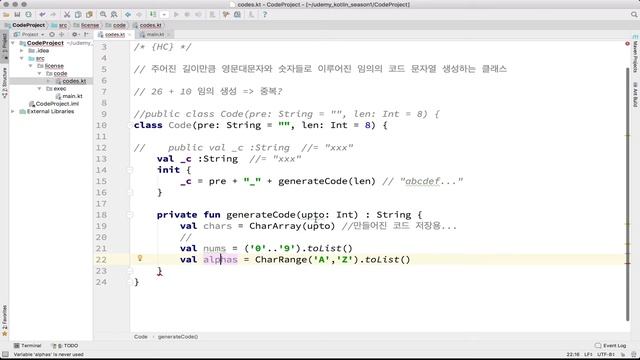Screen dimensions: 640x360
Task: Click the Collapse All icon in project panel
Action: click(62, 35)
